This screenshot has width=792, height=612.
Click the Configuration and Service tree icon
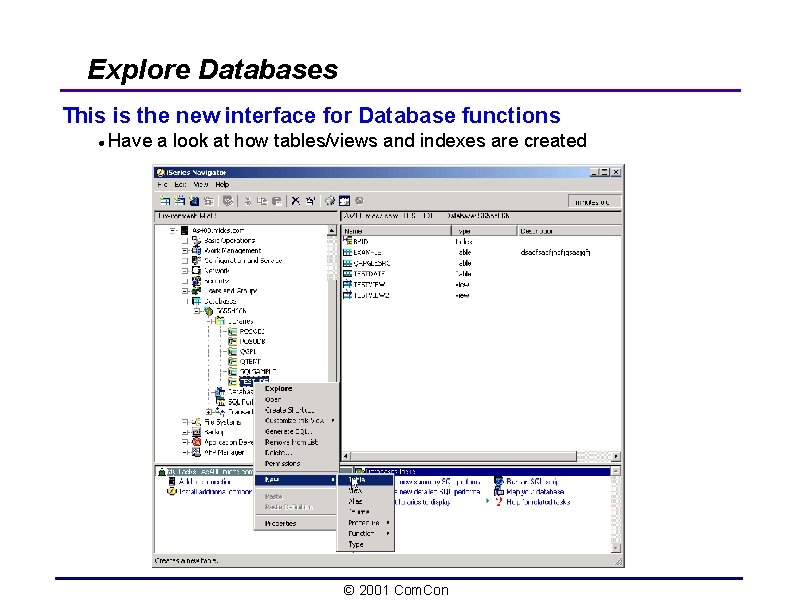[x=196, y=261]
